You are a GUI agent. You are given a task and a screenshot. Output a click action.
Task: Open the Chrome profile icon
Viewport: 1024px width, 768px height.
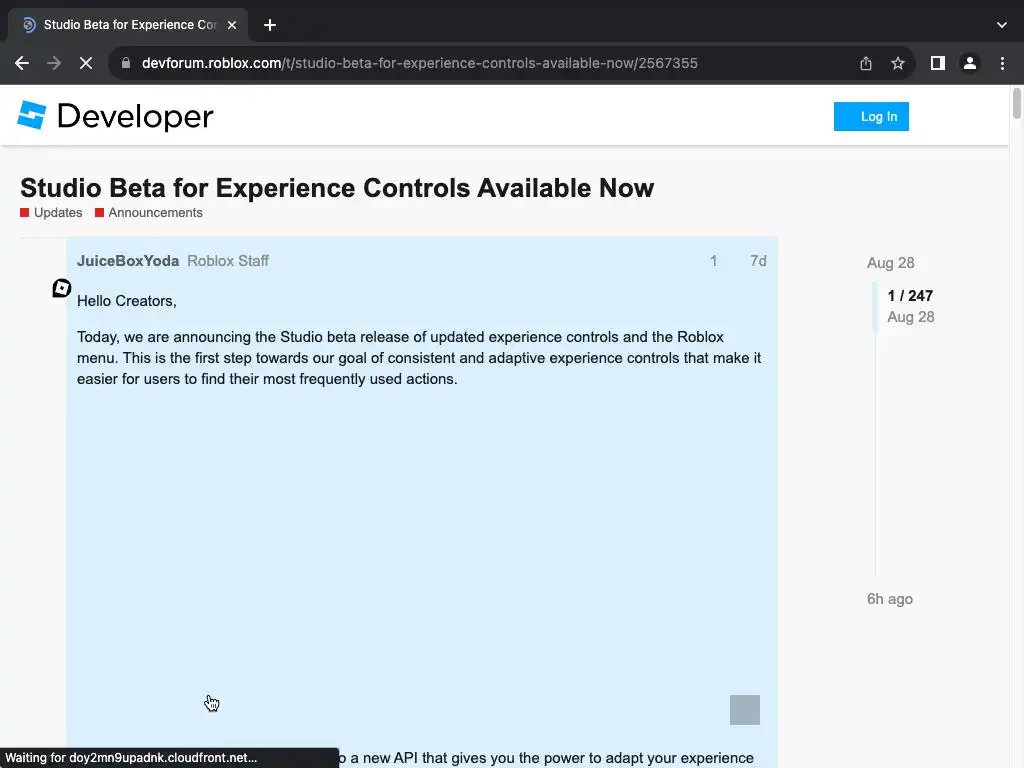click(x=969, y=63)
